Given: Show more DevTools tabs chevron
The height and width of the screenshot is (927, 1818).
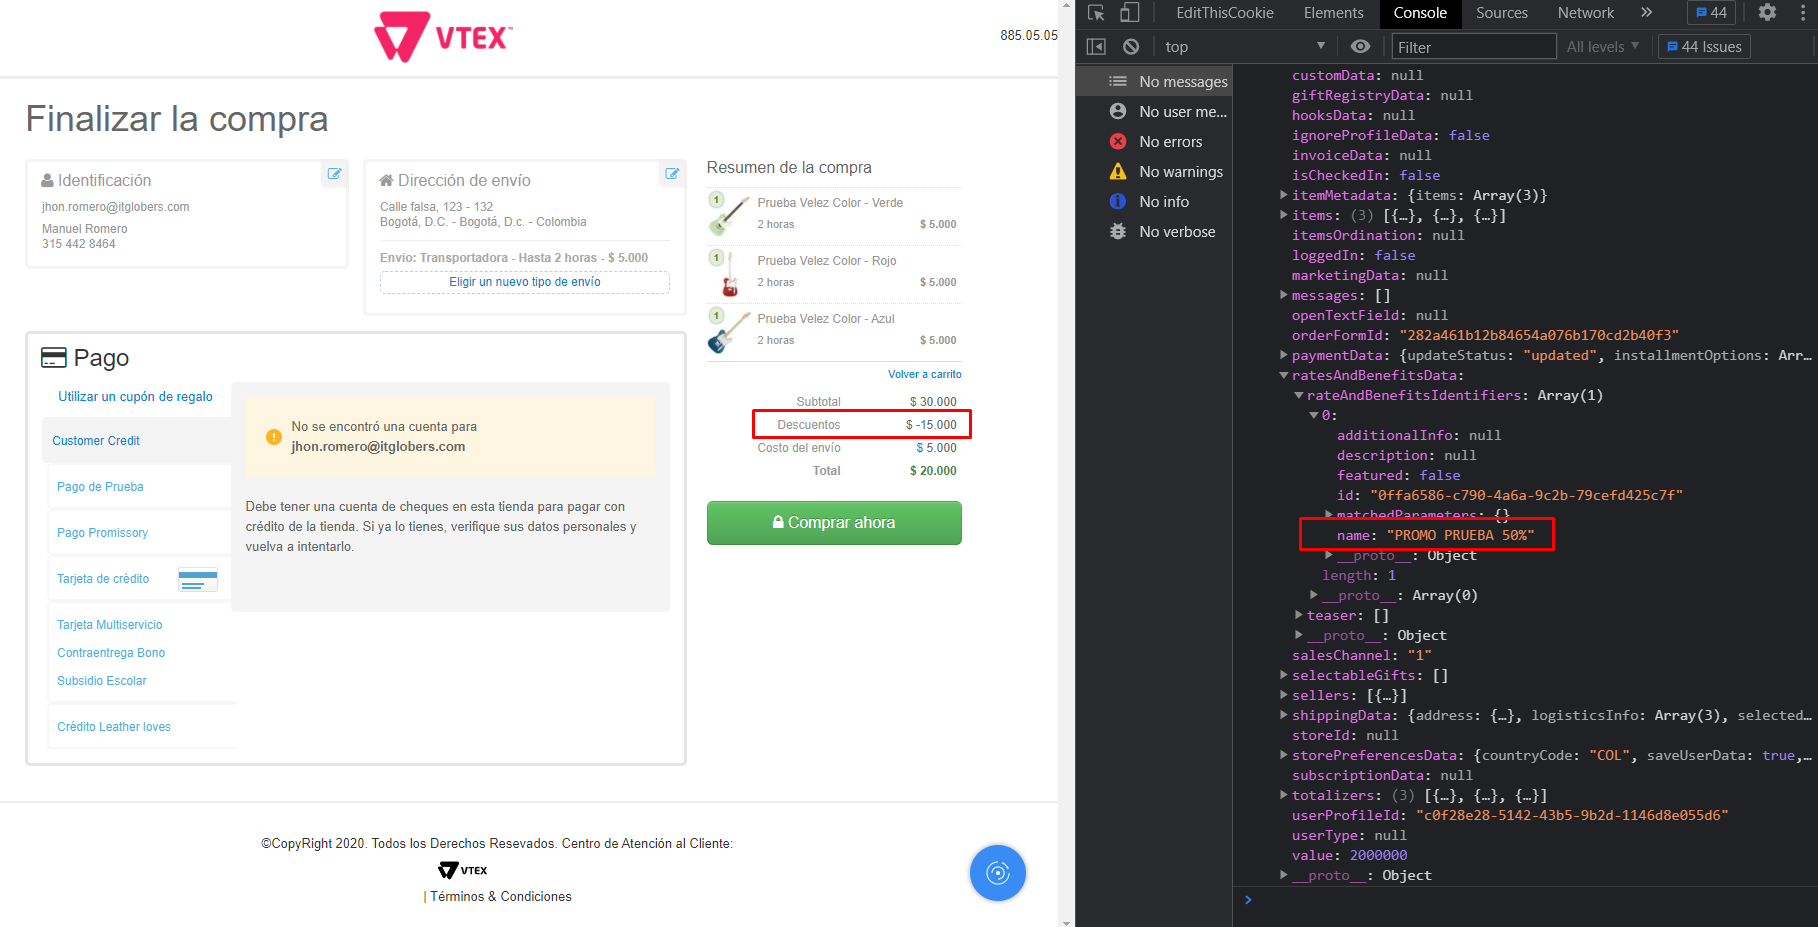Looking at the screenshot, I should [x=1646, y=13].
